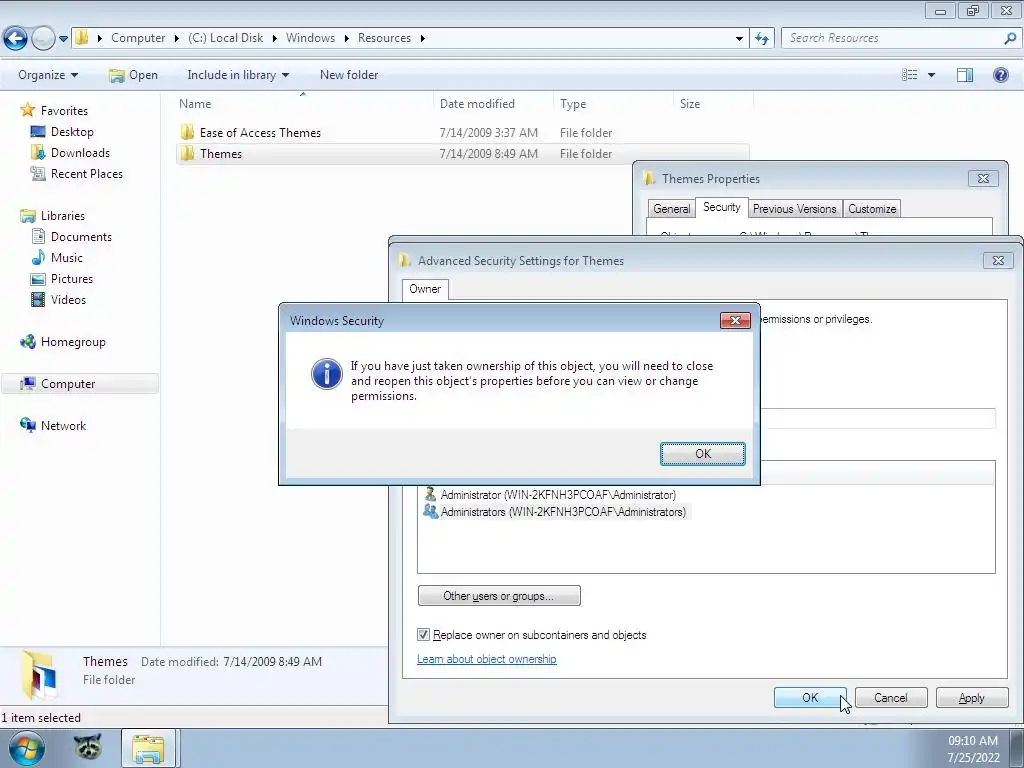Open the Learn about object ownership link
1024x768 pixels.
coord(487,659)
